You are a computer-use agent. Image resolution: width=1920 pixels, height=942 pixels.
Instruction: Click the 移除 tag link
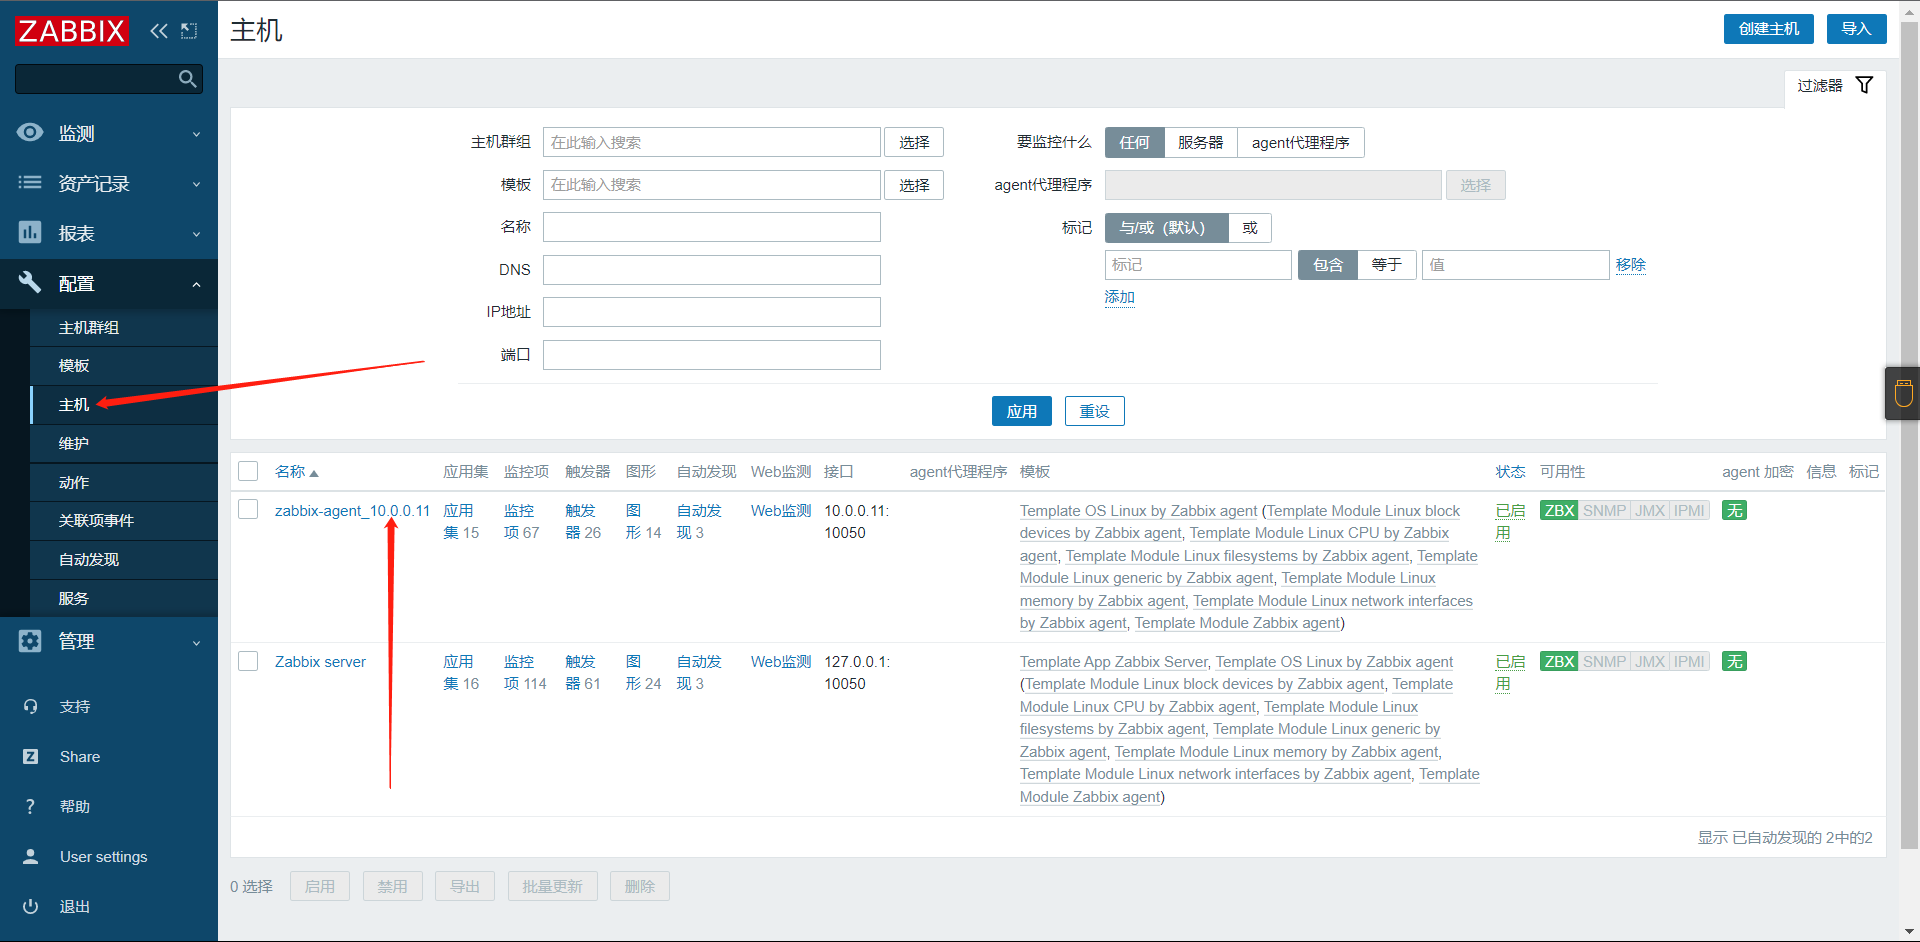pos(1630,265)
